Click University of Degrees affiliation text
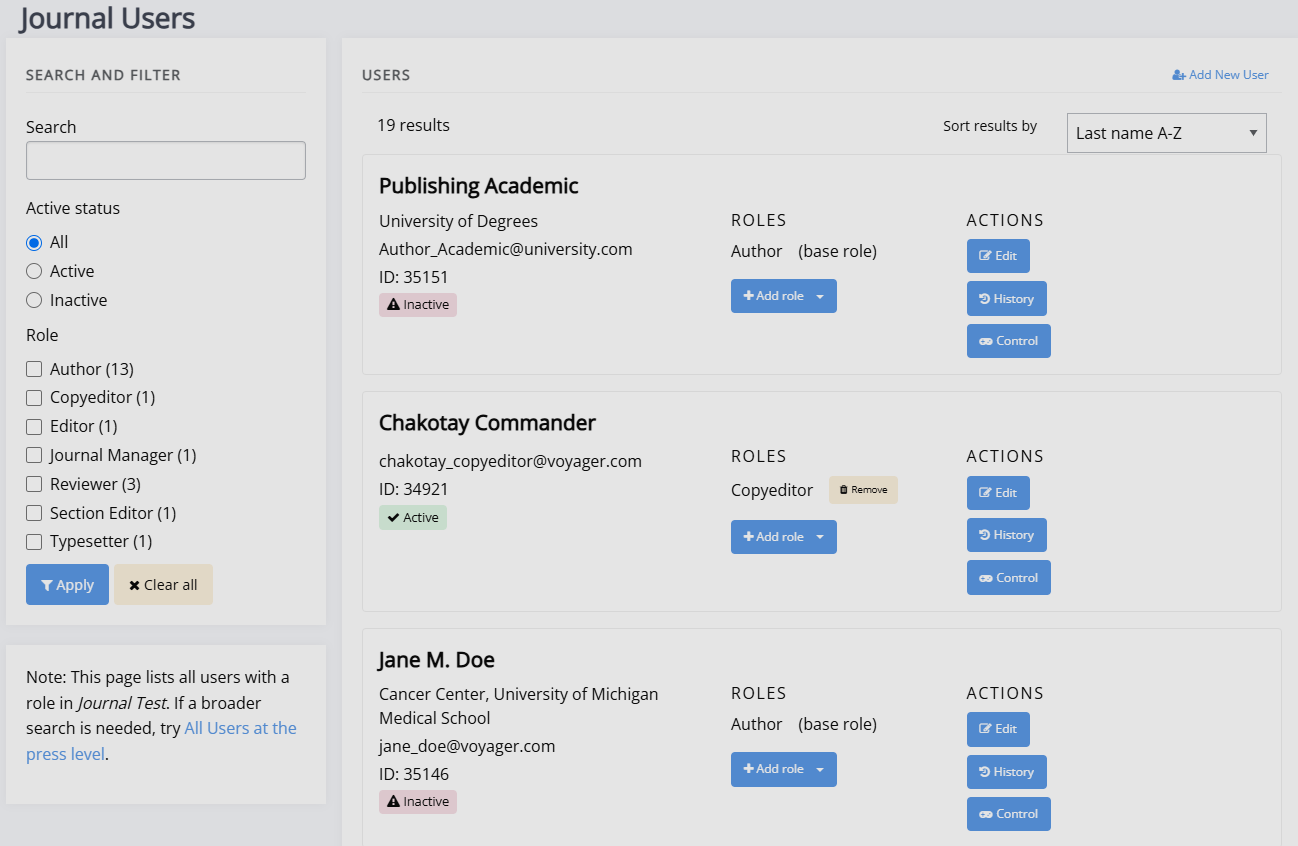The width and height of the screenshot is (1298, 846). point(458,221)
